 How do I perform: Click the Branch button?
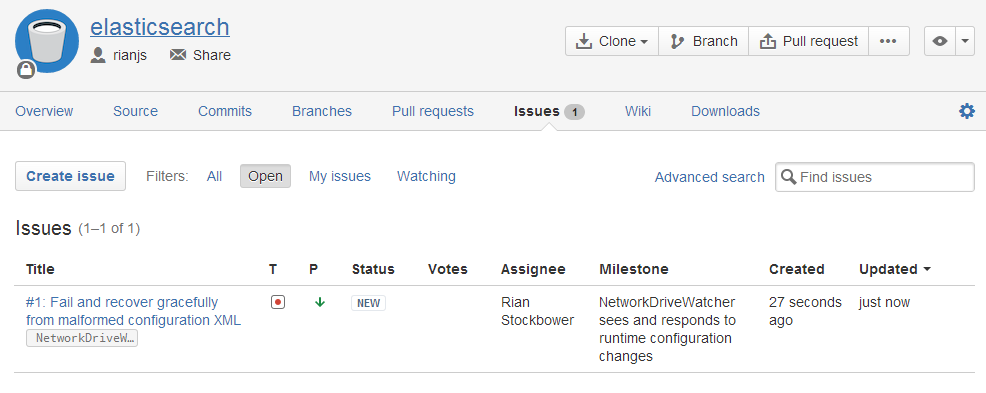pos(704,41)
